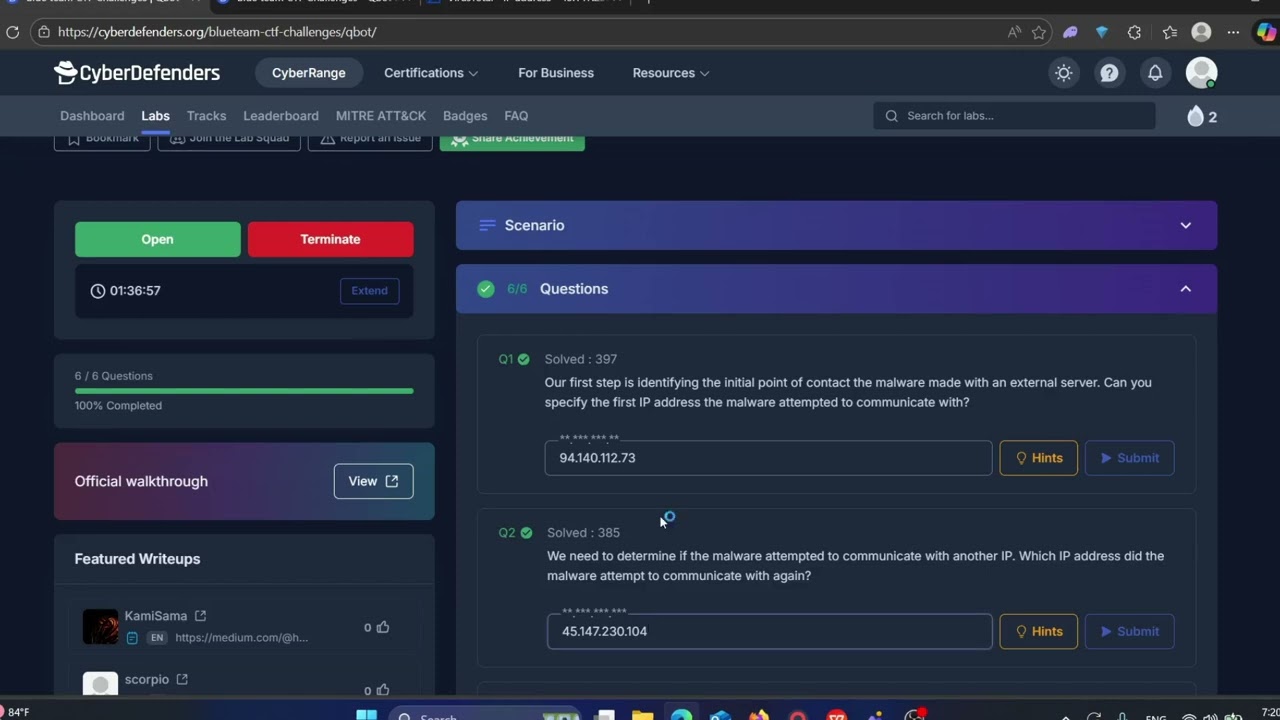The image size is (1280, 720).
Task: Switch to the Dashboard tab
Action: [x=92, y=116]
